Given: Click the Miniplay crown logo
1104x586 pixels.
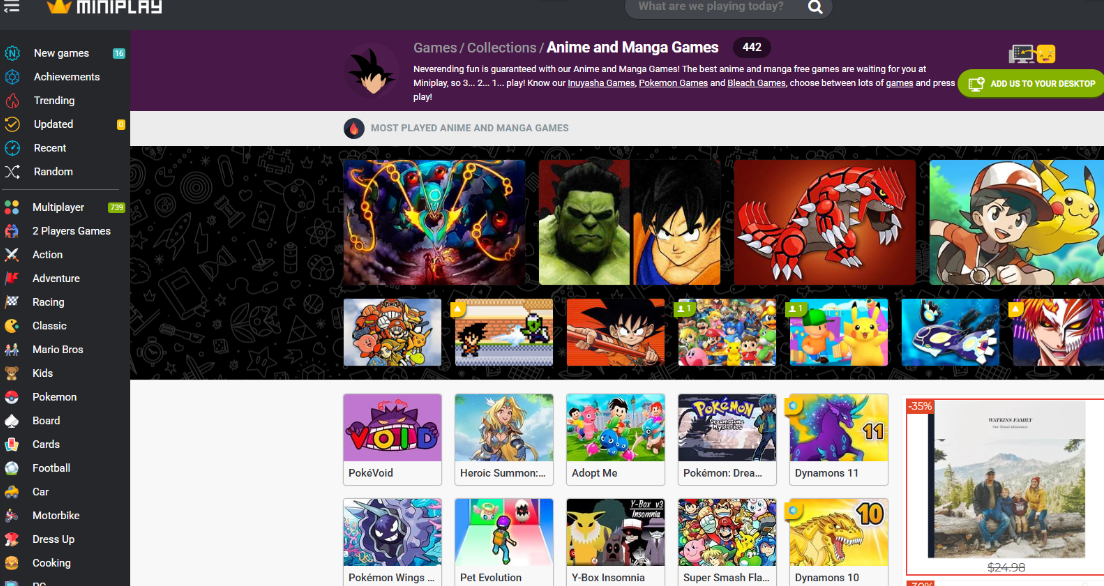Looking at the screenshot, I should click(x=59, y=7).
